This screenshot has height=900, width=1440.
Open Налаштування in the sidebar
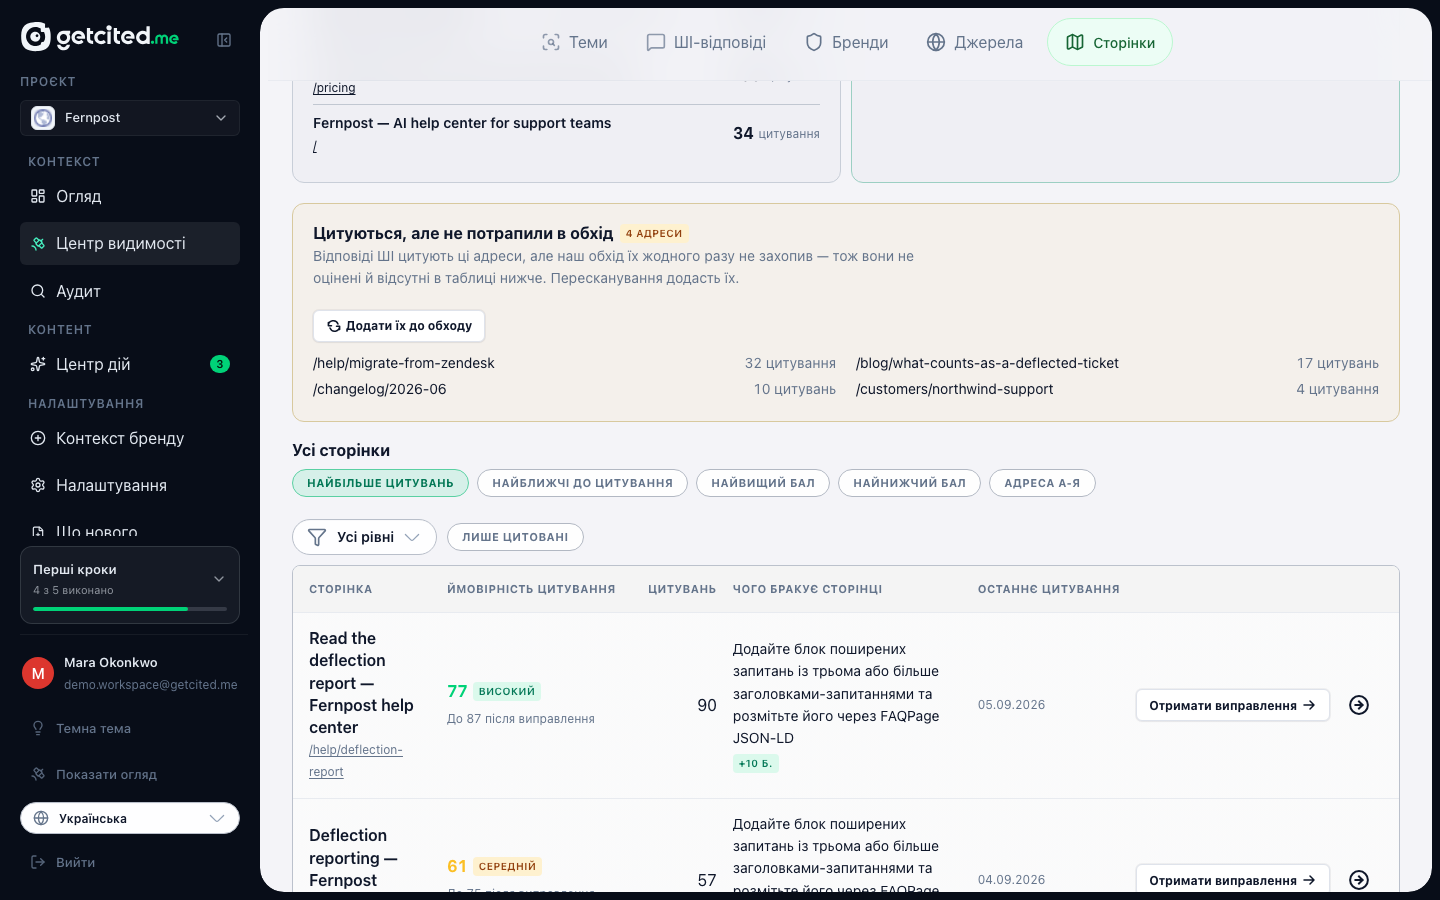tap(130, 485)
